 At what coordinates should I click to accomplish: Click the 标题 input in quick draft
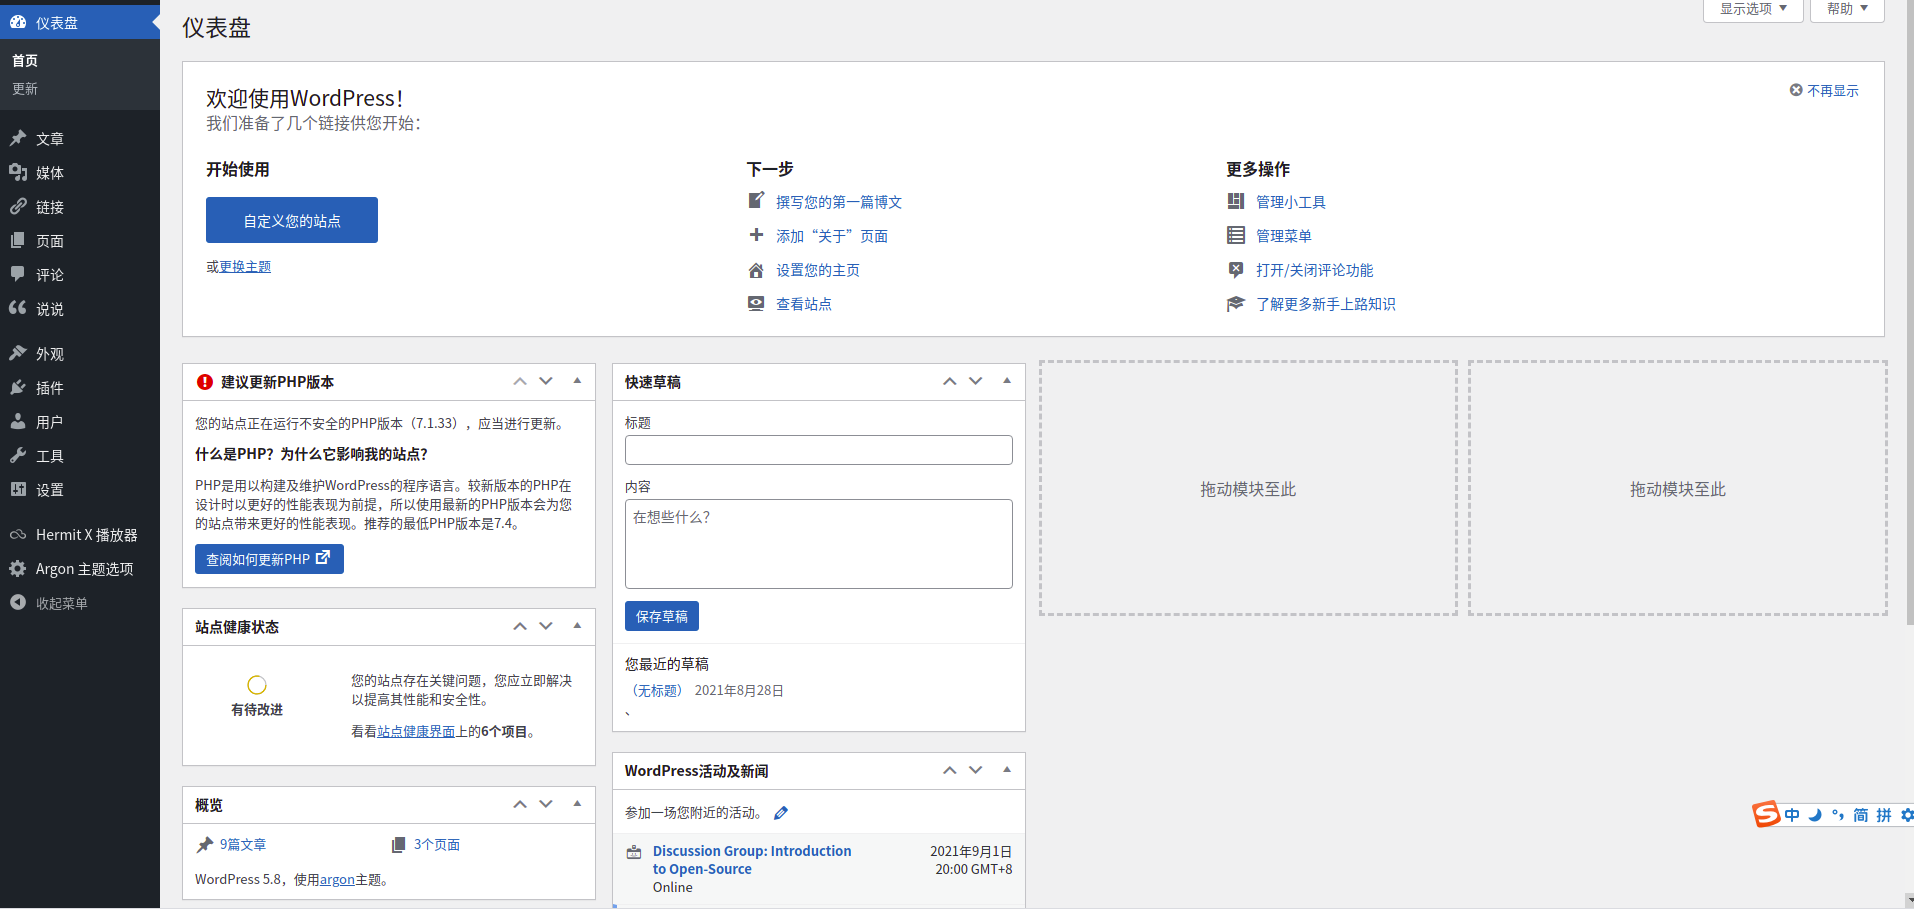coord(818,450)
